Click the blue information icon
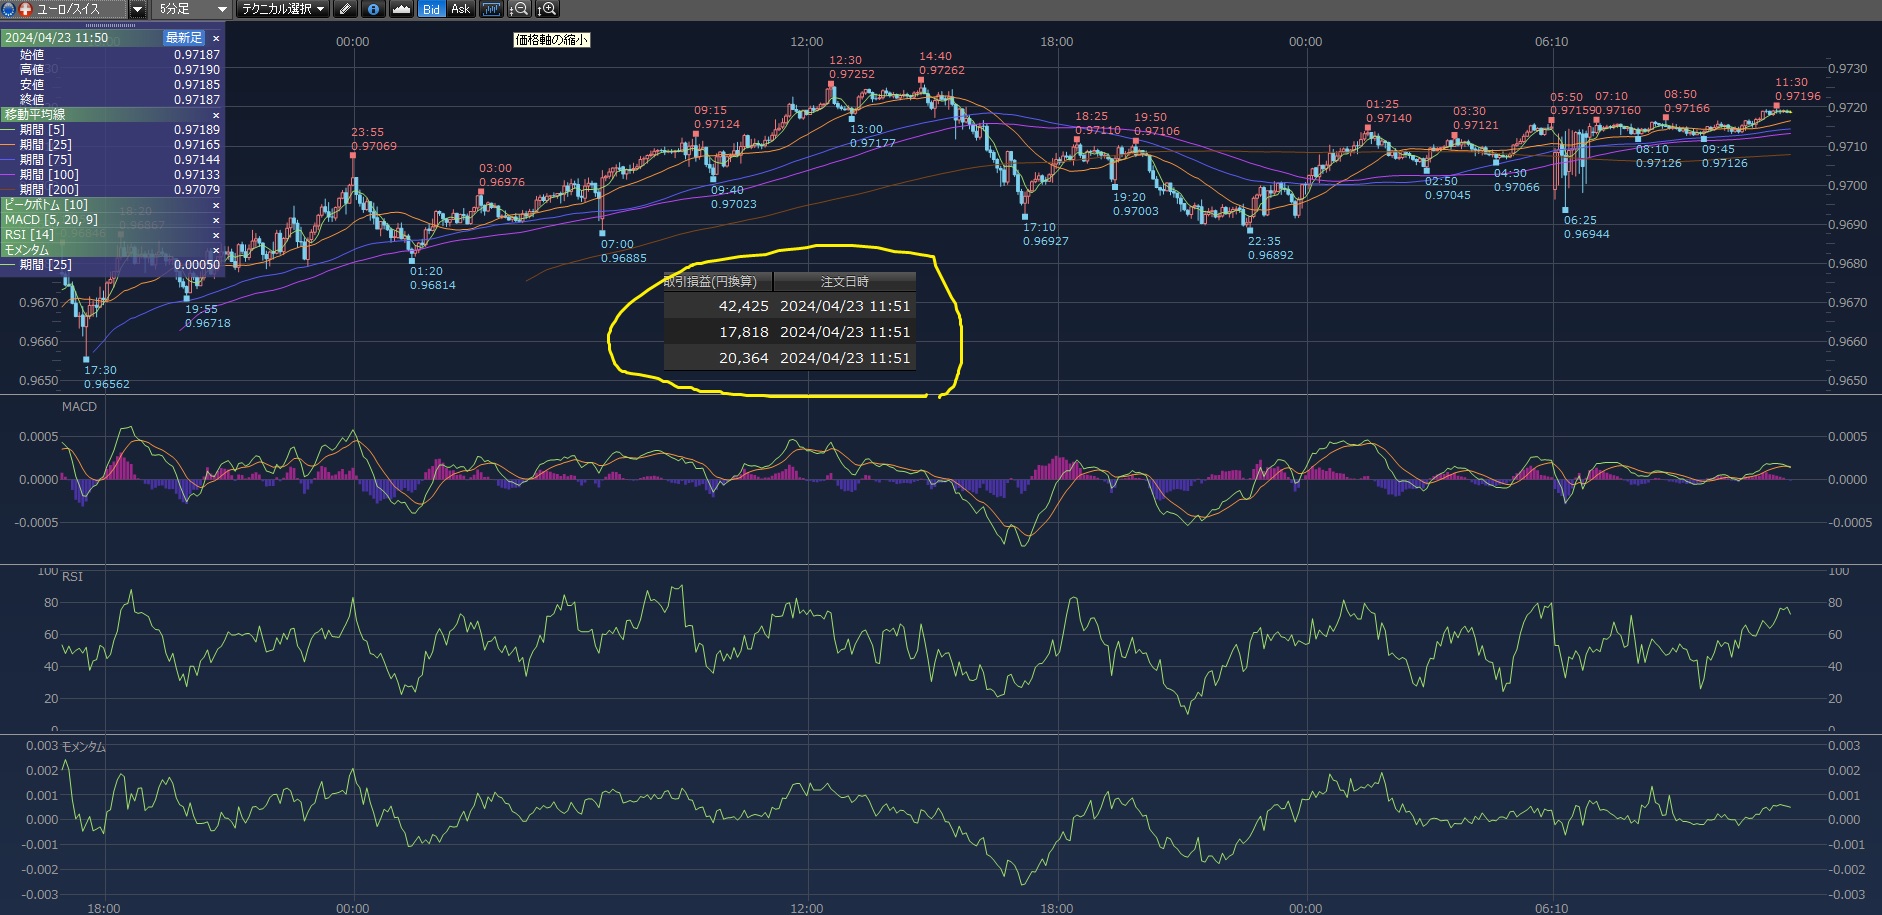The image size is (1882, 915). 373,9
